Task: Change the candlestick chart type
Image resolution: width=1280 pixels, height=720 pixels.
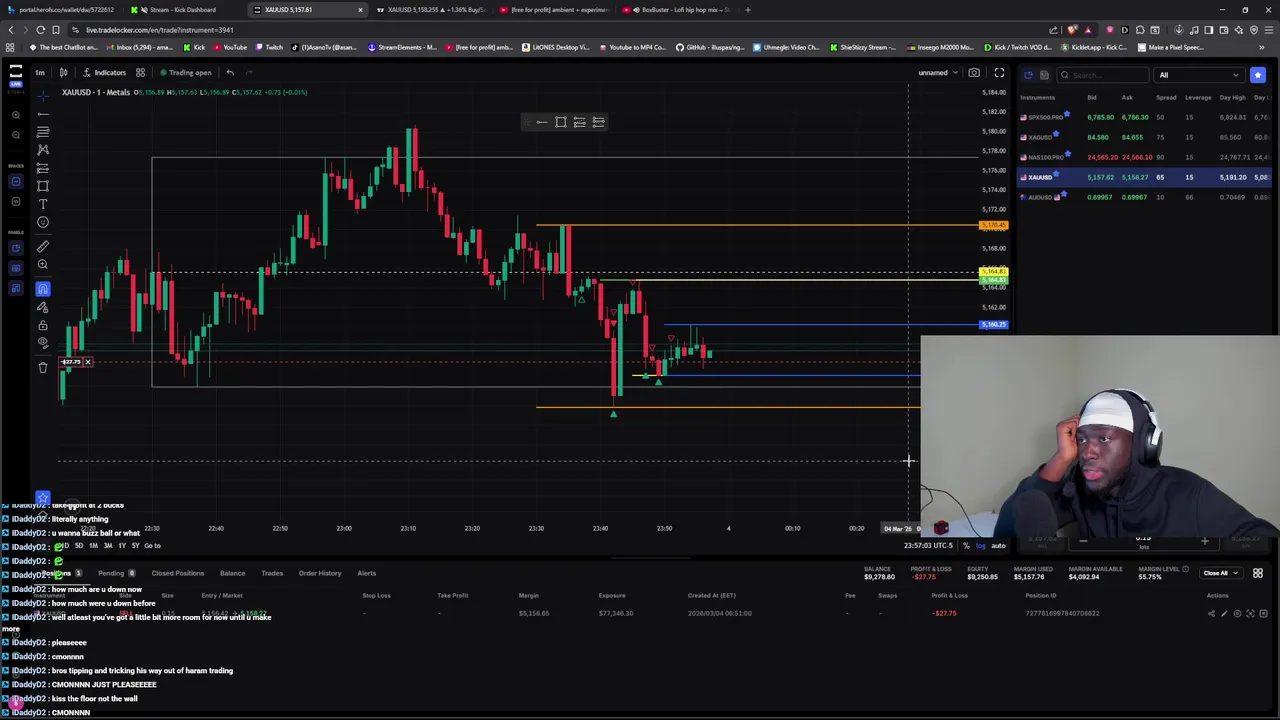Action: coord(63,72)
